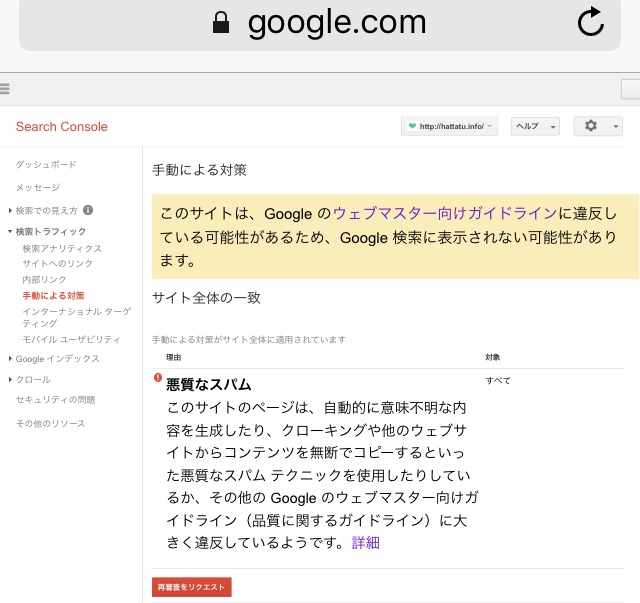Click the 詳細 link
This screenshot has width=640, height=603.
[366, 543]
